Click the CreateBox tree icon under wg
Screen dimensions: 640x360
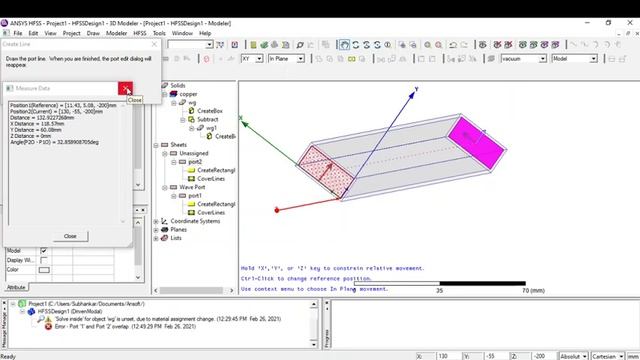[191, 111]
